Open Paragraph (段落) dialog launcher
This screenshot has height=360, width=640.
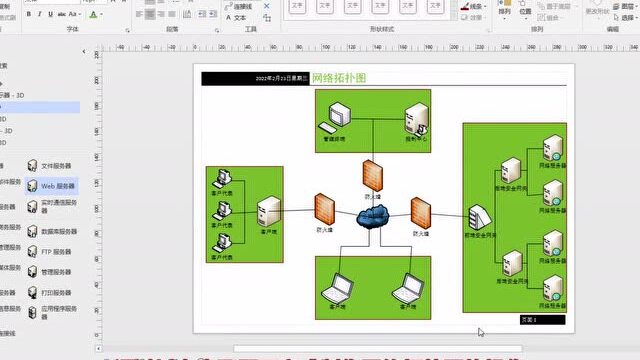click(217, 31)
